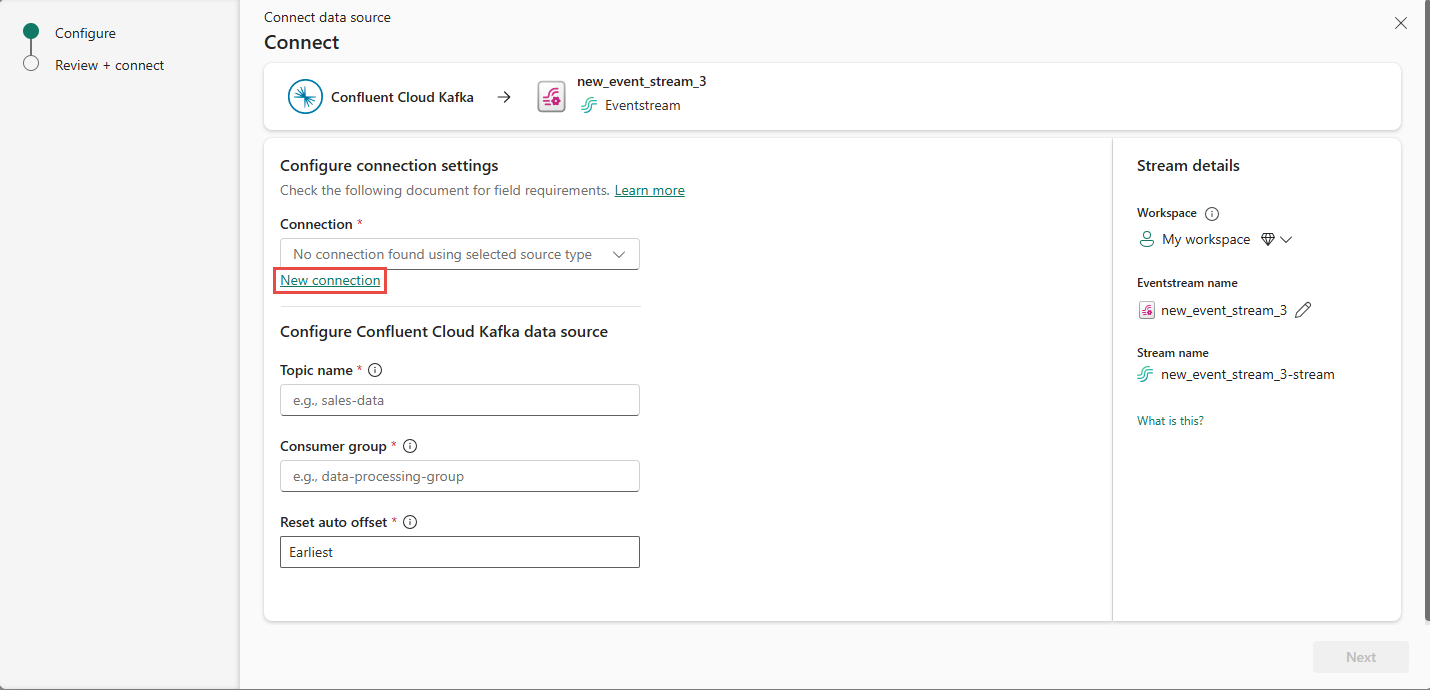Focus the Topic name input field
The height and width of the screenshot is (690, 1430).
[x=460, y=400]
